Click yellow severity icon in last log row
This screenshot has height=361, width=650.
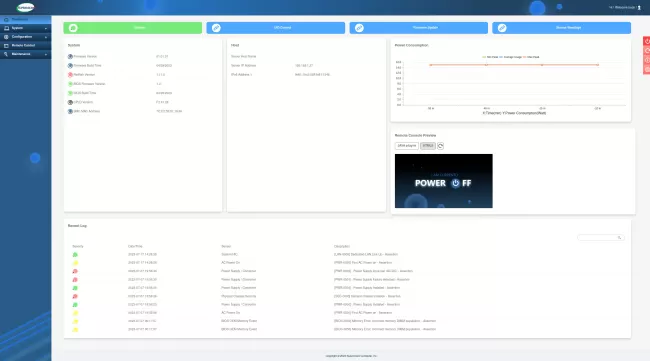[x=75, y=330]
